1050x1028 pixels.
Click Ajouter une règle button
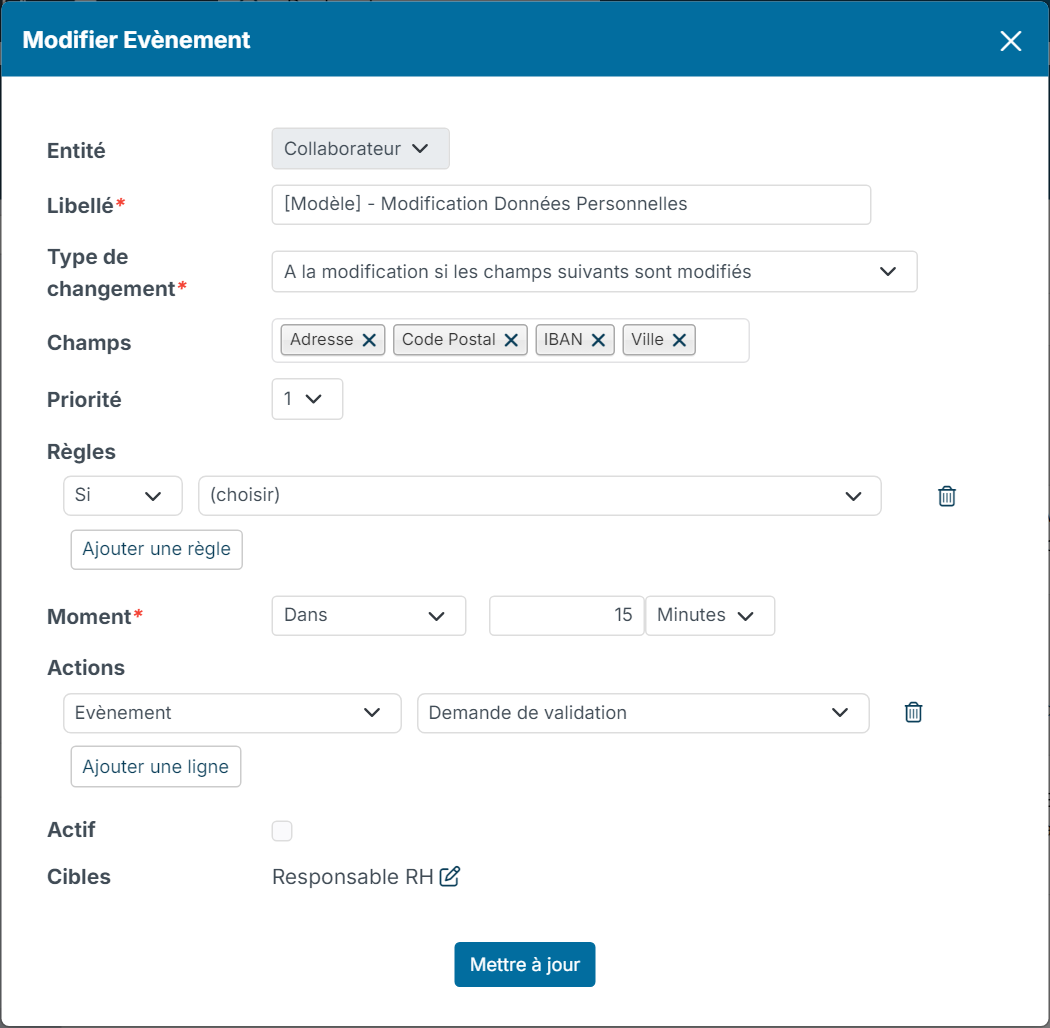click(157, 550)
